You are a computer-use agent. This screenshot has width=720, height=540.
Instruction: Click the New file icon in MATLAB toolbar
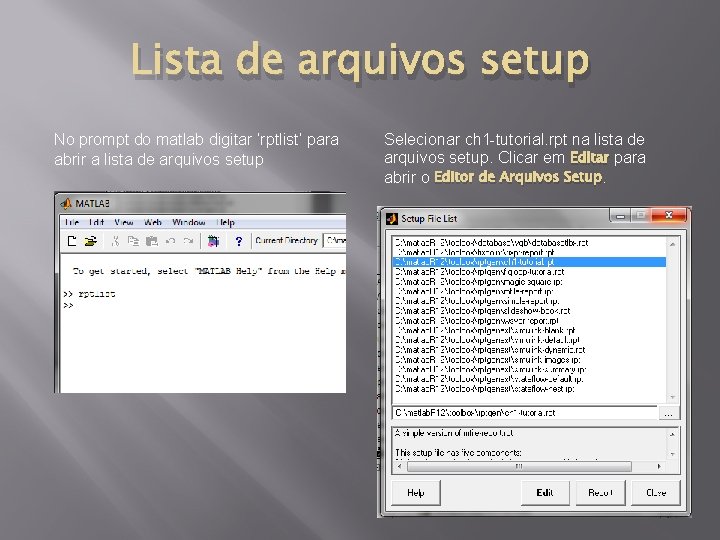coord(72,241)
